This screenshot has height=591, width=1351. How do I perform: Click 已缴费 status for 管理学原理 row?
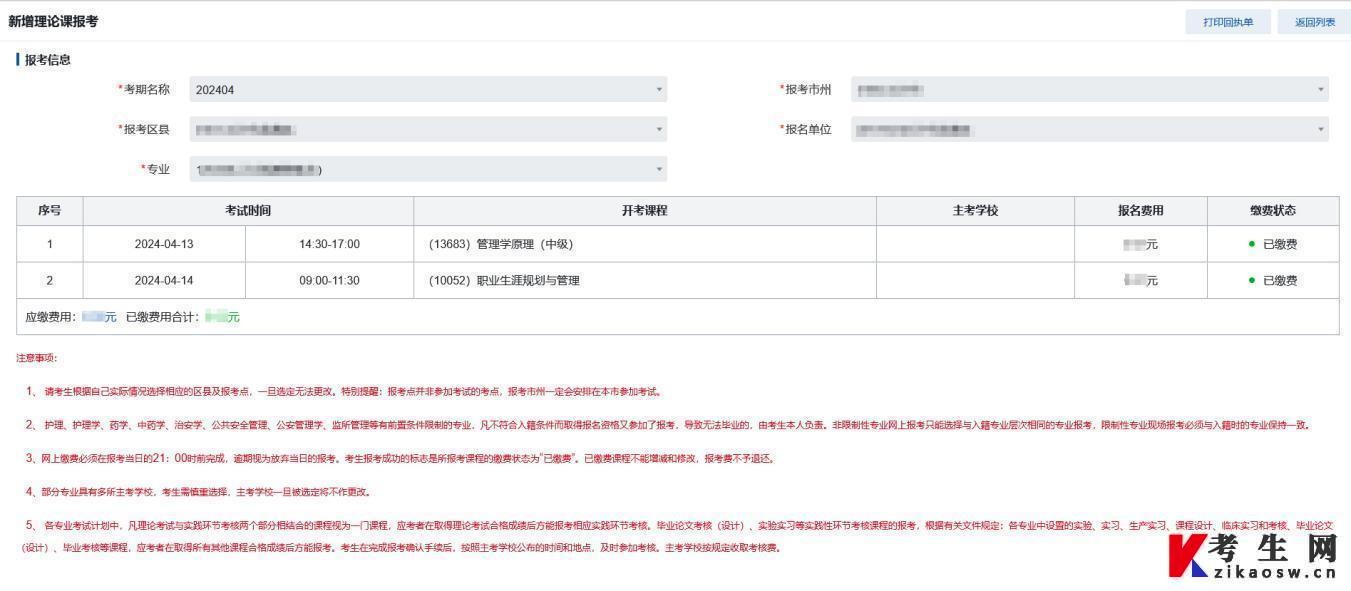click(x=1273, y=244)
